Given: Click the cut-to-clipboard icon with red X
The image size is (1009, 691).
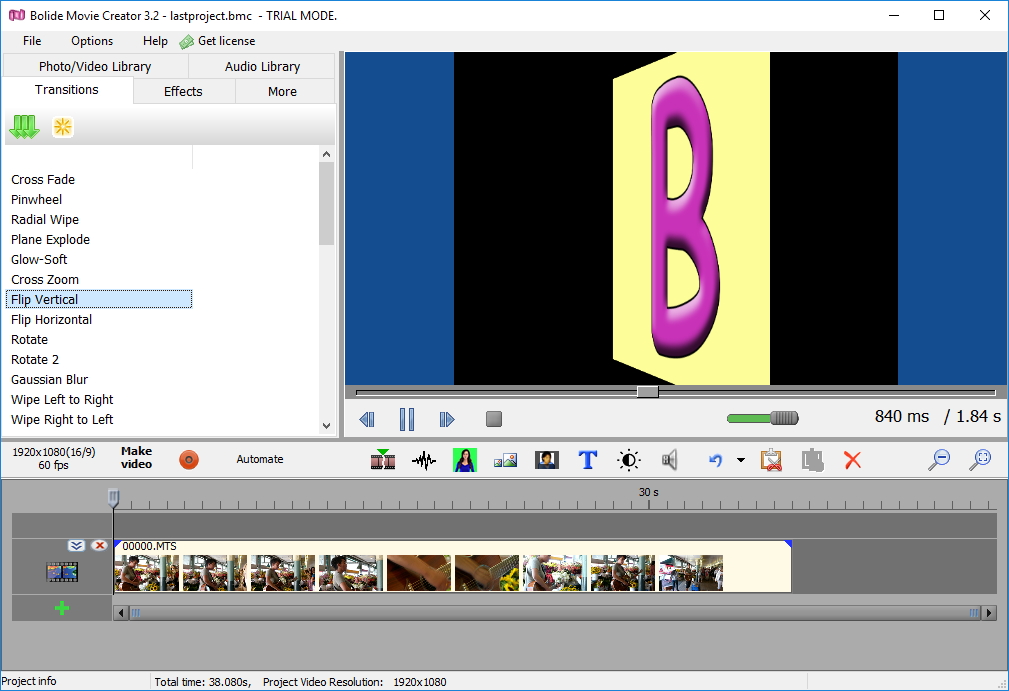Looking at the screenshot, I should click(x=771, y=460).
